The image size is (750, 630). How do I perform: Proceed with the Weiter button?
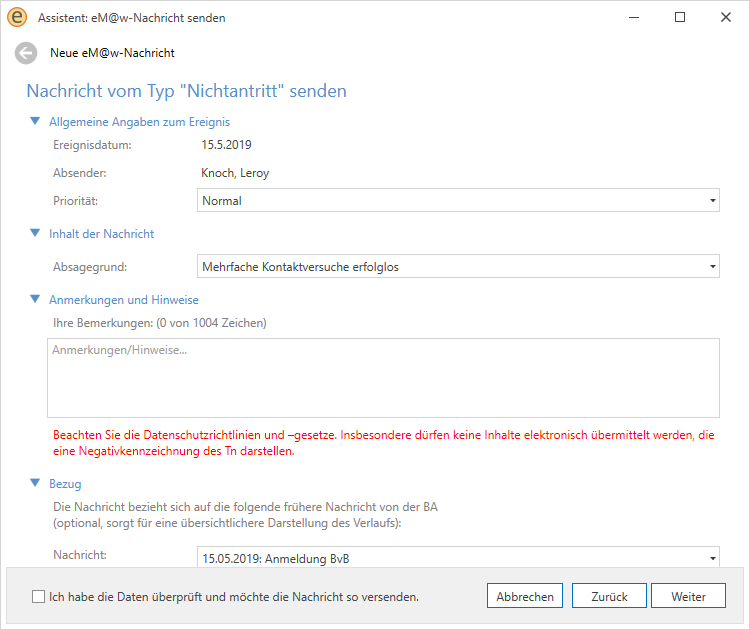688,596
